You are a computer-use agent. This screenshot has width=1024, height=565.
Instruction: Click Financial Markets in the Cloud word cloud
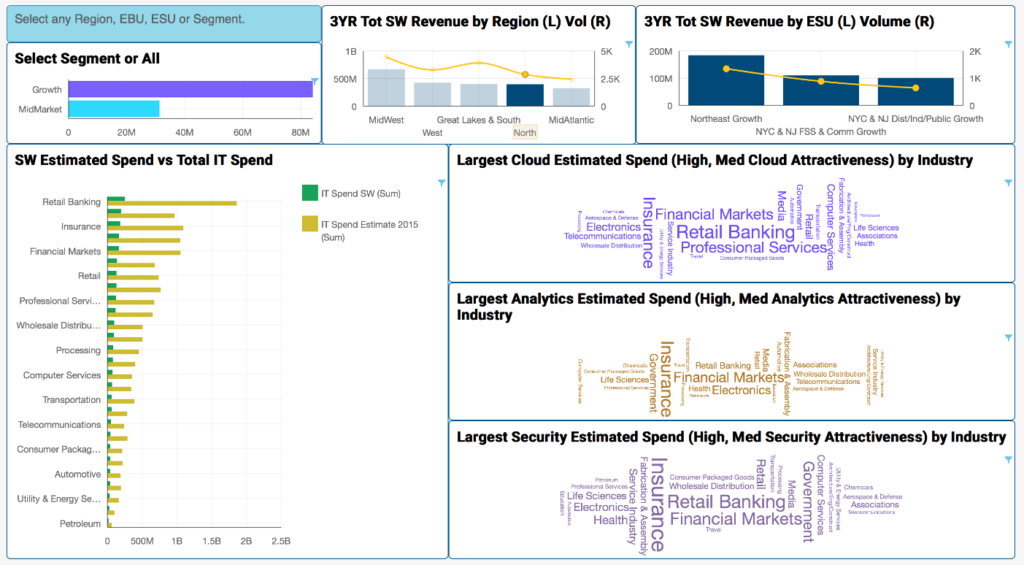(x=714, y=214)
